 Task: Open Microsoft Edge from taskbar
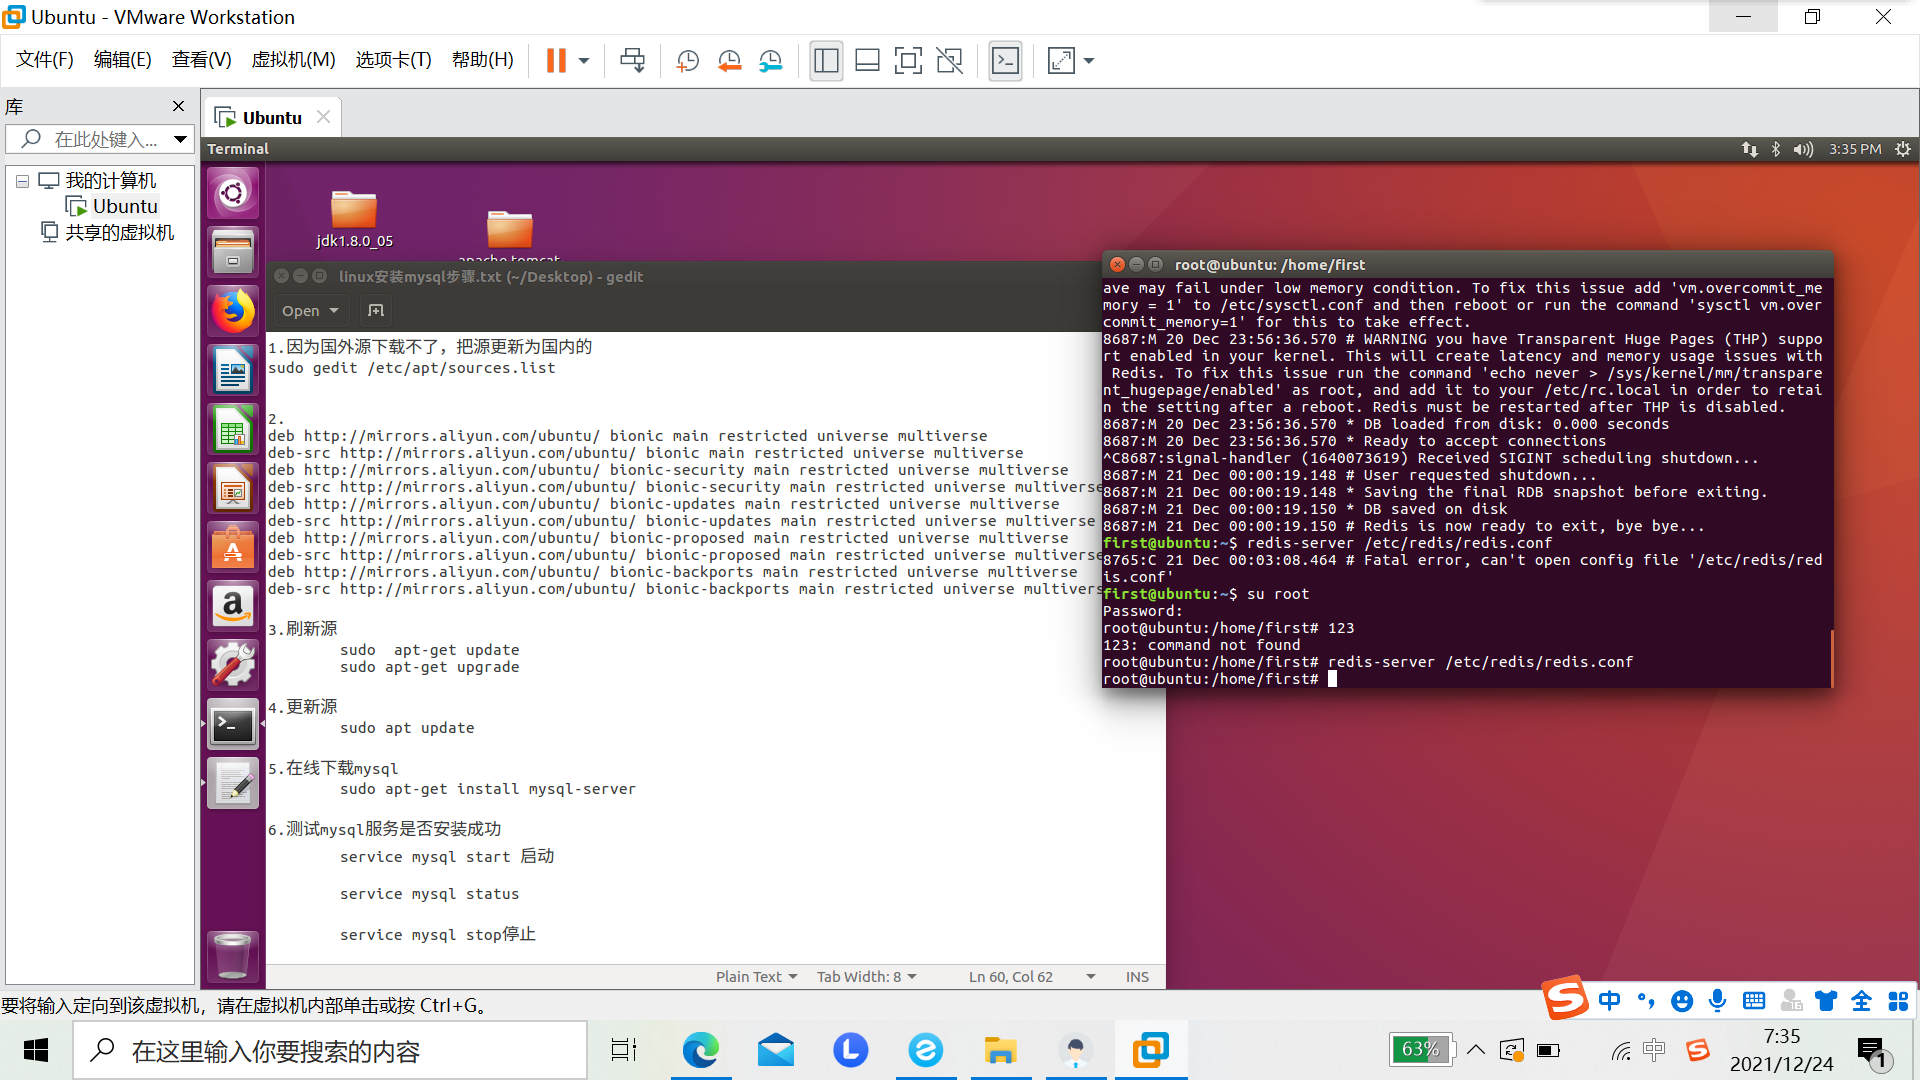[700, 1050]
